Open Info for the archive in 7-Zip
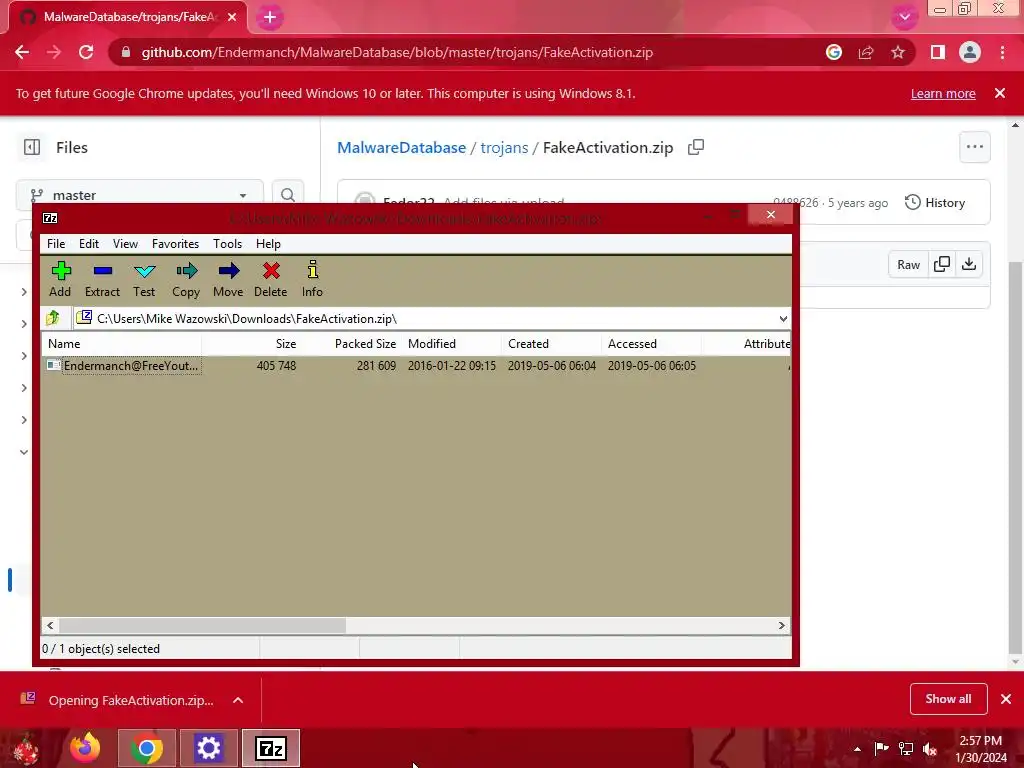This screenshot has width=1024, height=768. (x=312, y=280)
